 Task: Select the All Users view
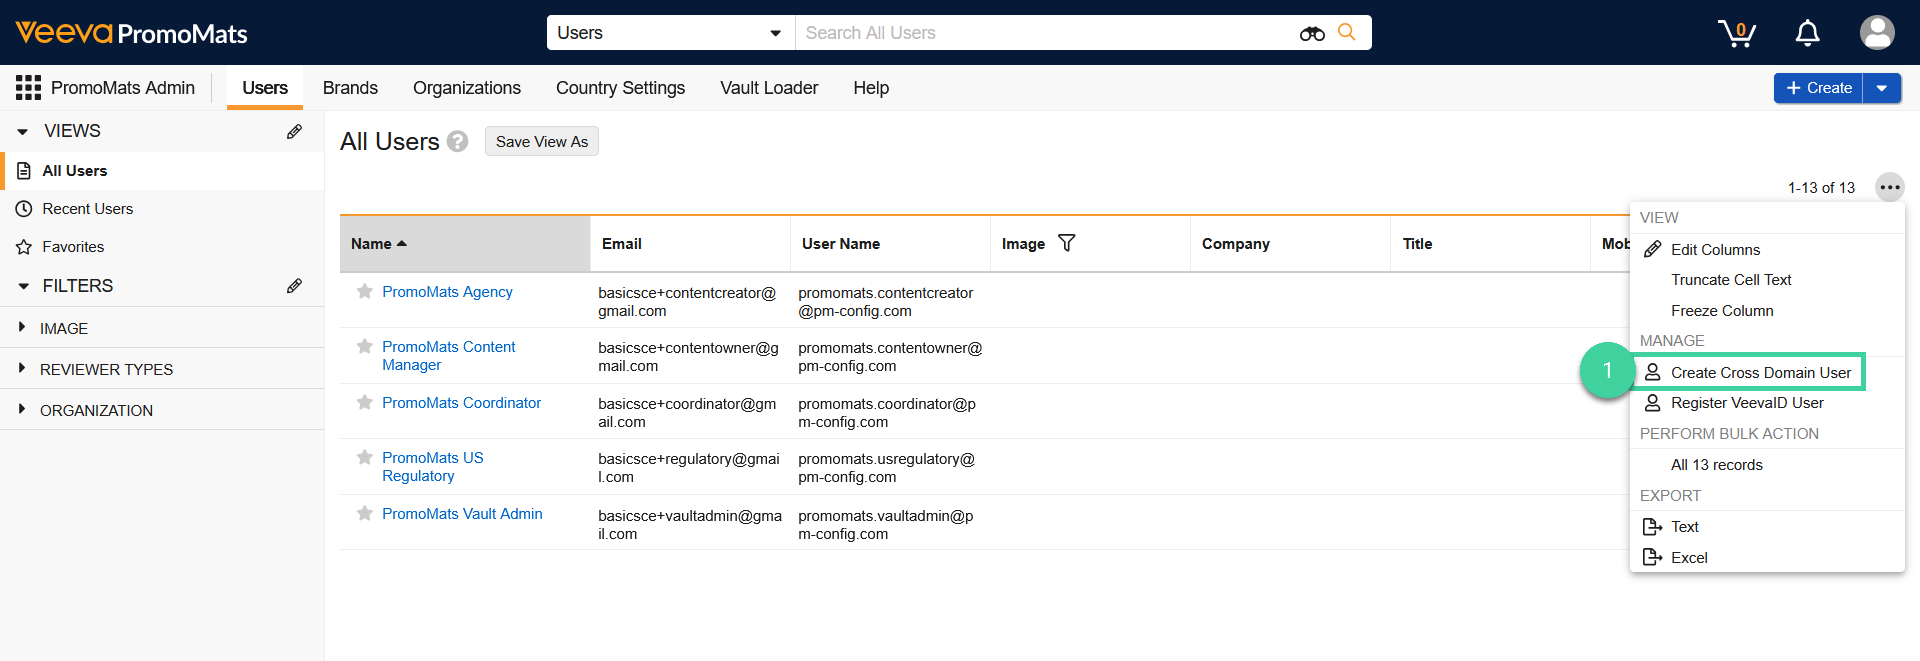coord(163,171)
